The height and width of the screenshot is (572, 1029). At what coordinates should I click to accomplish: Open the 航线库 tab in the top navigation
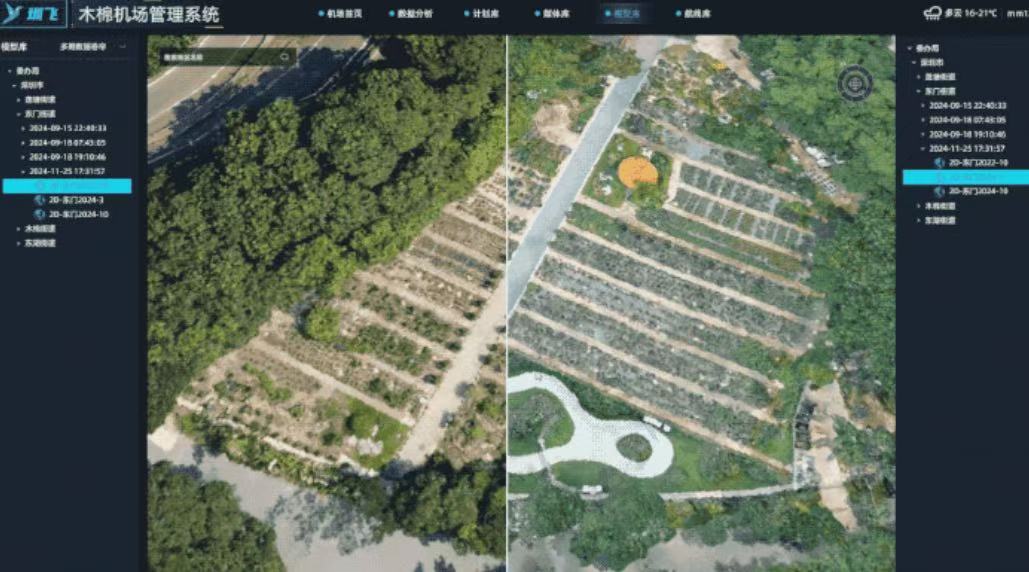pos(693,13)
